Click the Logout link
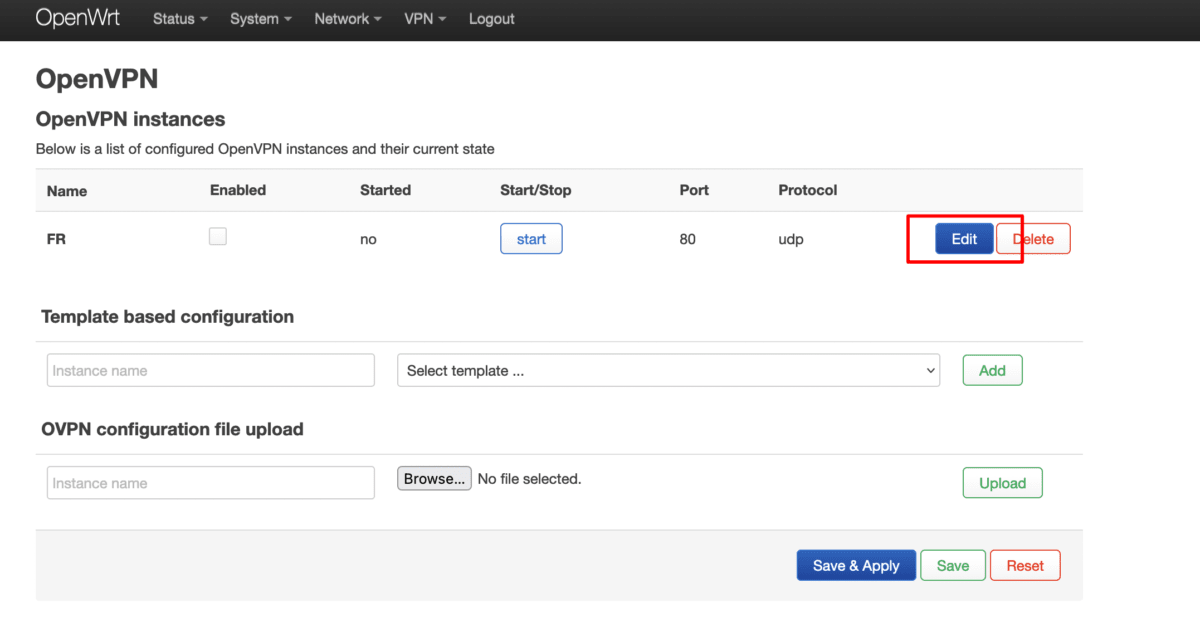This screenshot has width=1200, height=641. (x=492, y=19)
